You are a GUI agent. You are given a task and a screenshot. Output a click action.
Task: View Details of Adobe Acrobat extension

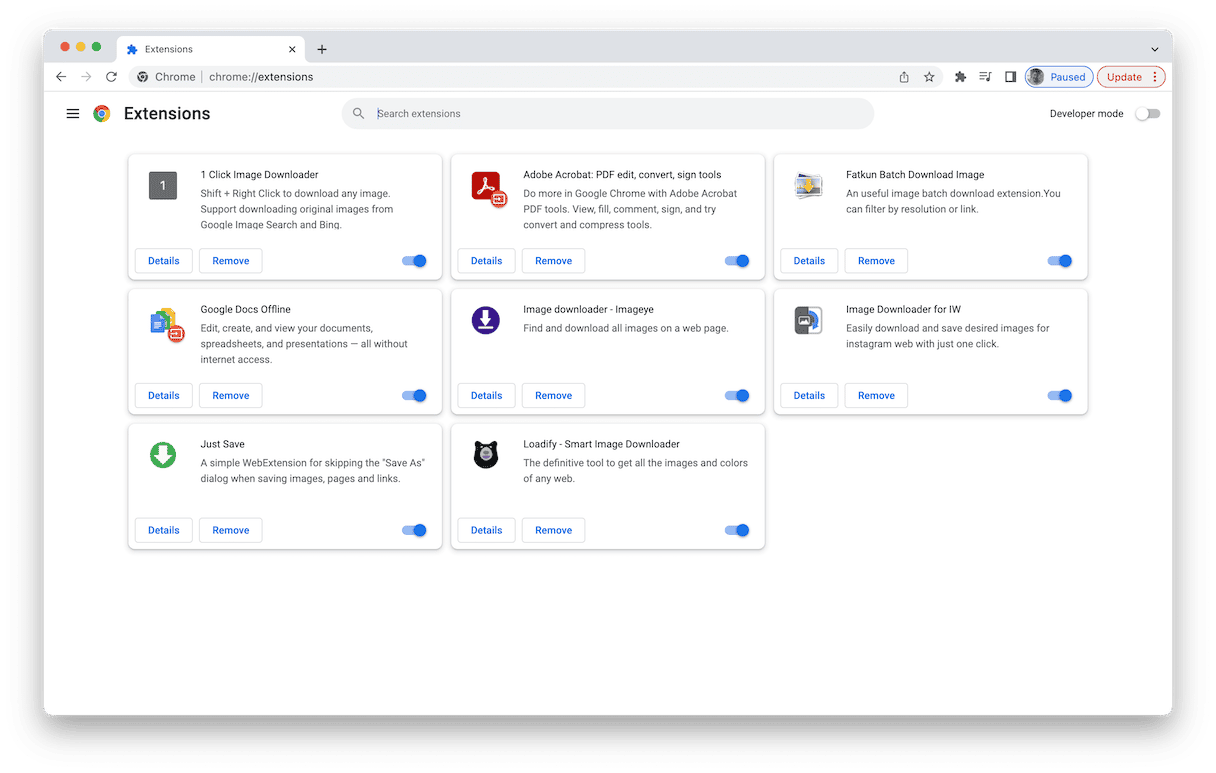point(487,261)
